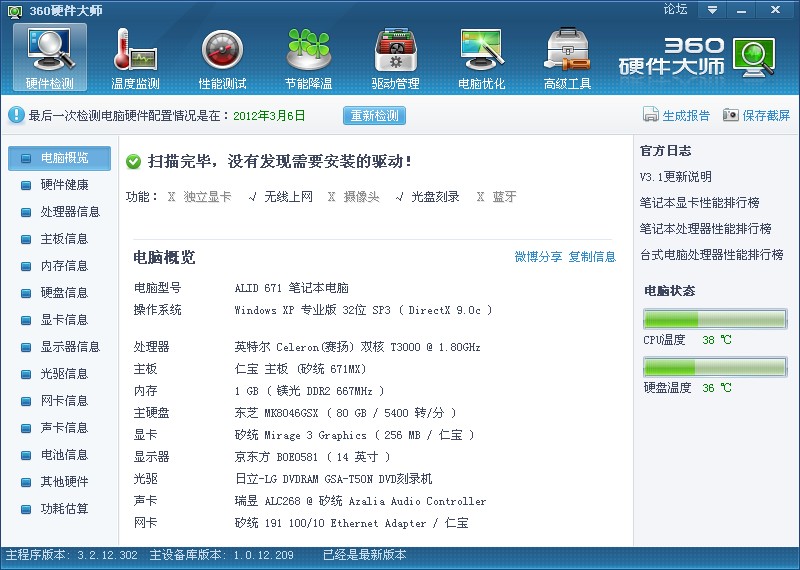Open the 硬件检测 hardware detection tool
The image size is (800, 570).
50,57
